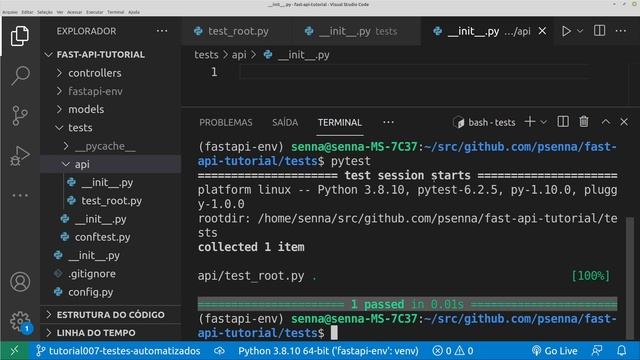Open __init__.py inside api folder
Viewport: 640px width, 360px height.
tap(107, 182)
